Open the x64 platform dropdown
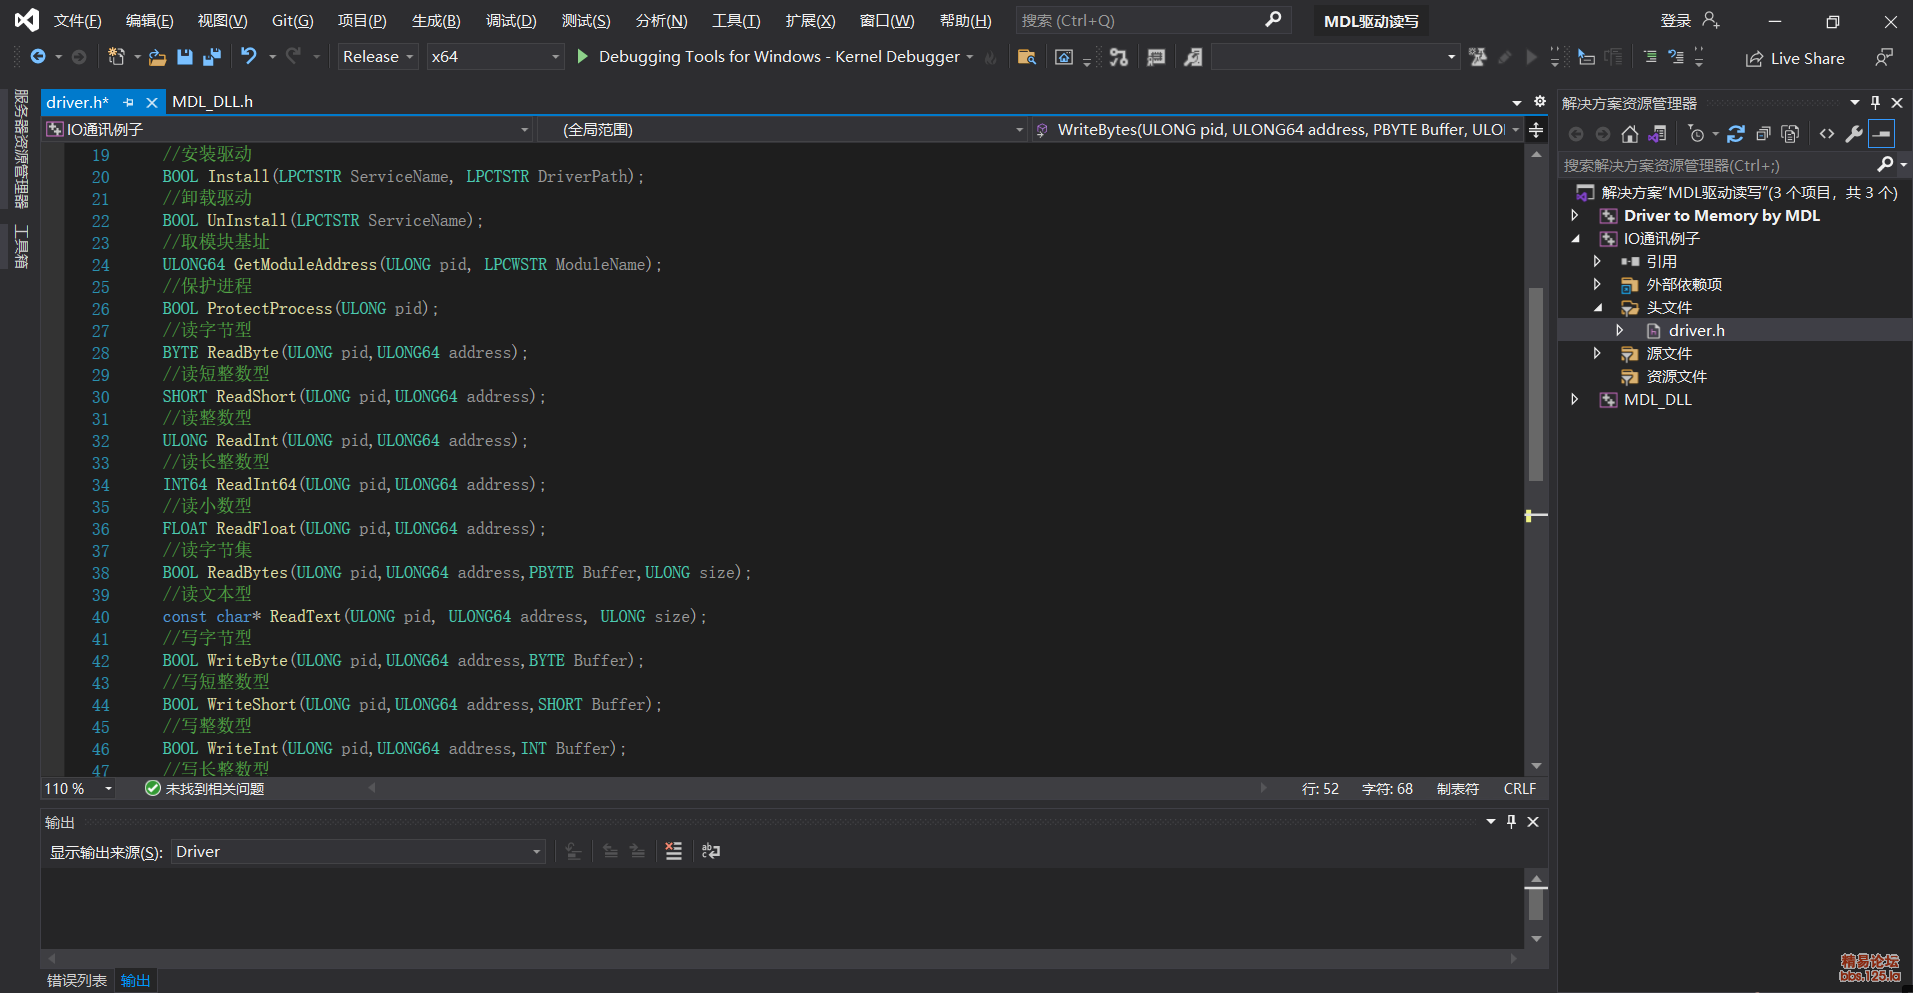The image size is (1913, 993). tap(494, 57)
